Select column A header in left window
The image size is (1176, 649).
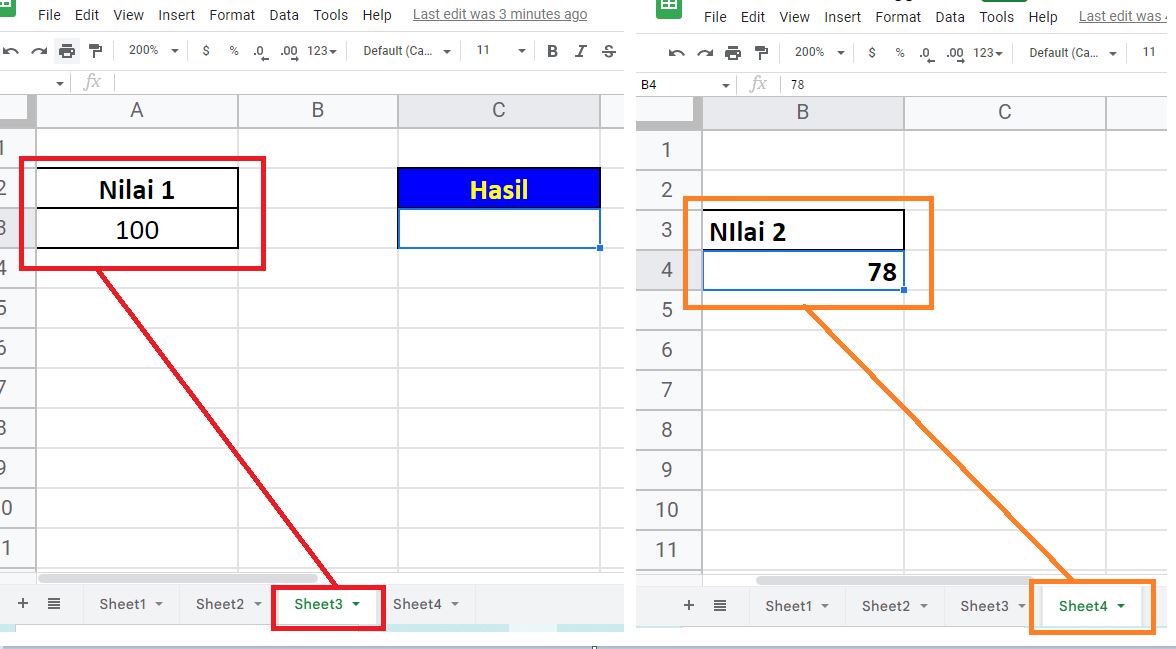pyautogui.click(x=136, y=110)
